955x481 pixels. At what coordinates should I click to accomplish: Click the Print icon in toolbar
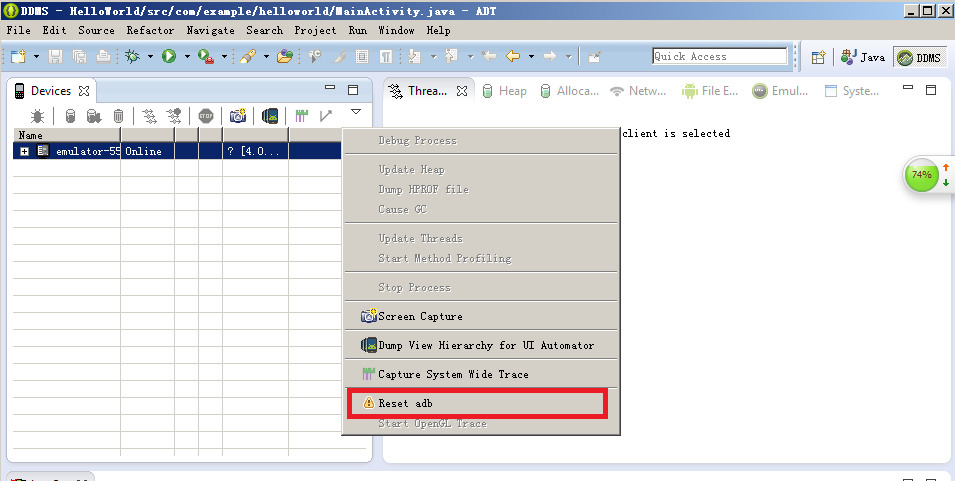click(x=104, y=57)
